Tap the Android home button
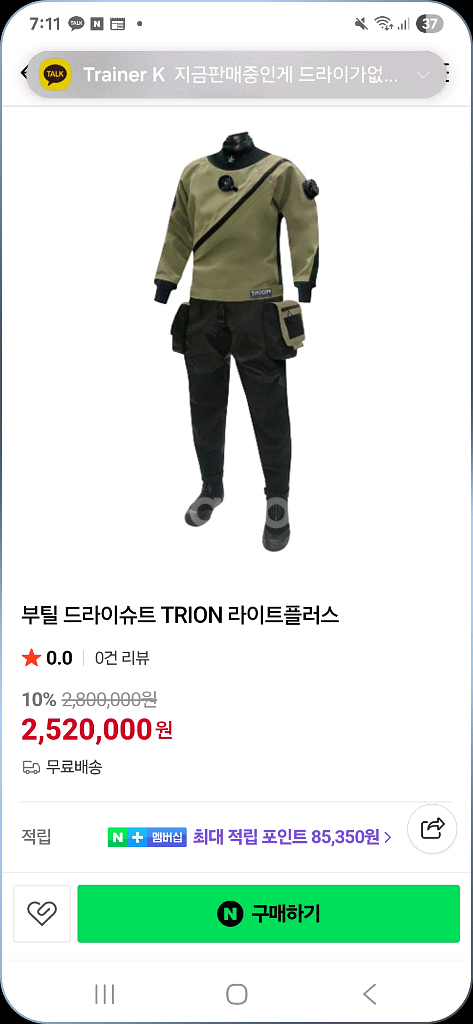 [236, 994]
